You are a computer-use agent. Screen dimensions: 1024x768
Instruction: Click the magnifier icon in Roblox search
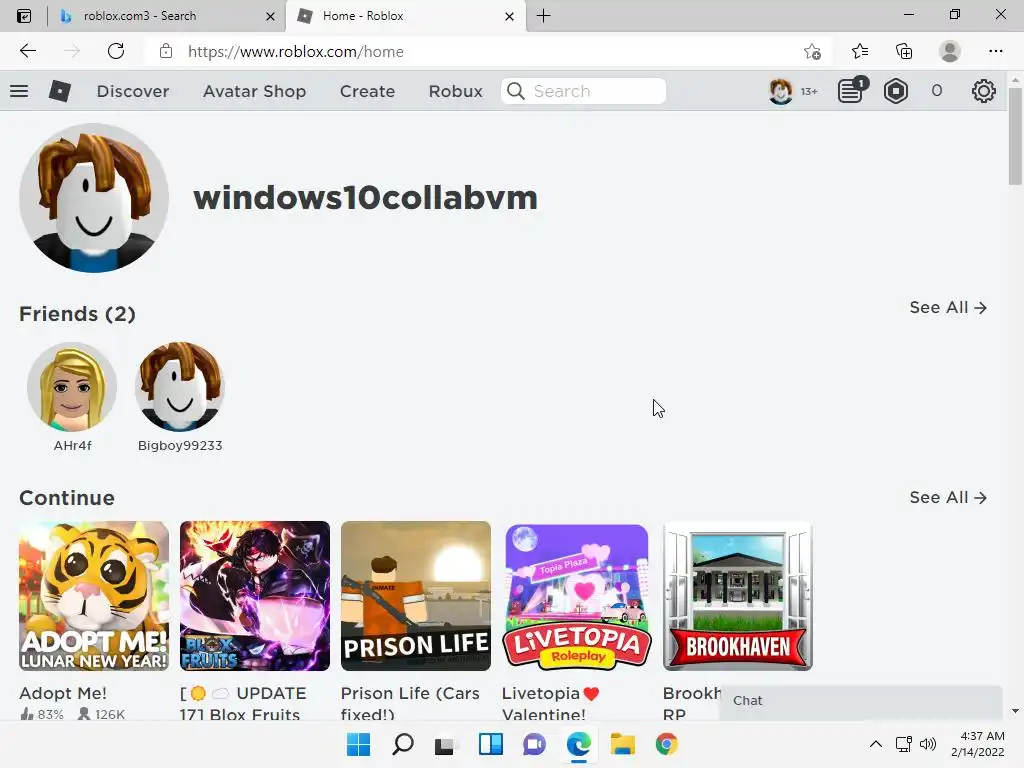516,91
